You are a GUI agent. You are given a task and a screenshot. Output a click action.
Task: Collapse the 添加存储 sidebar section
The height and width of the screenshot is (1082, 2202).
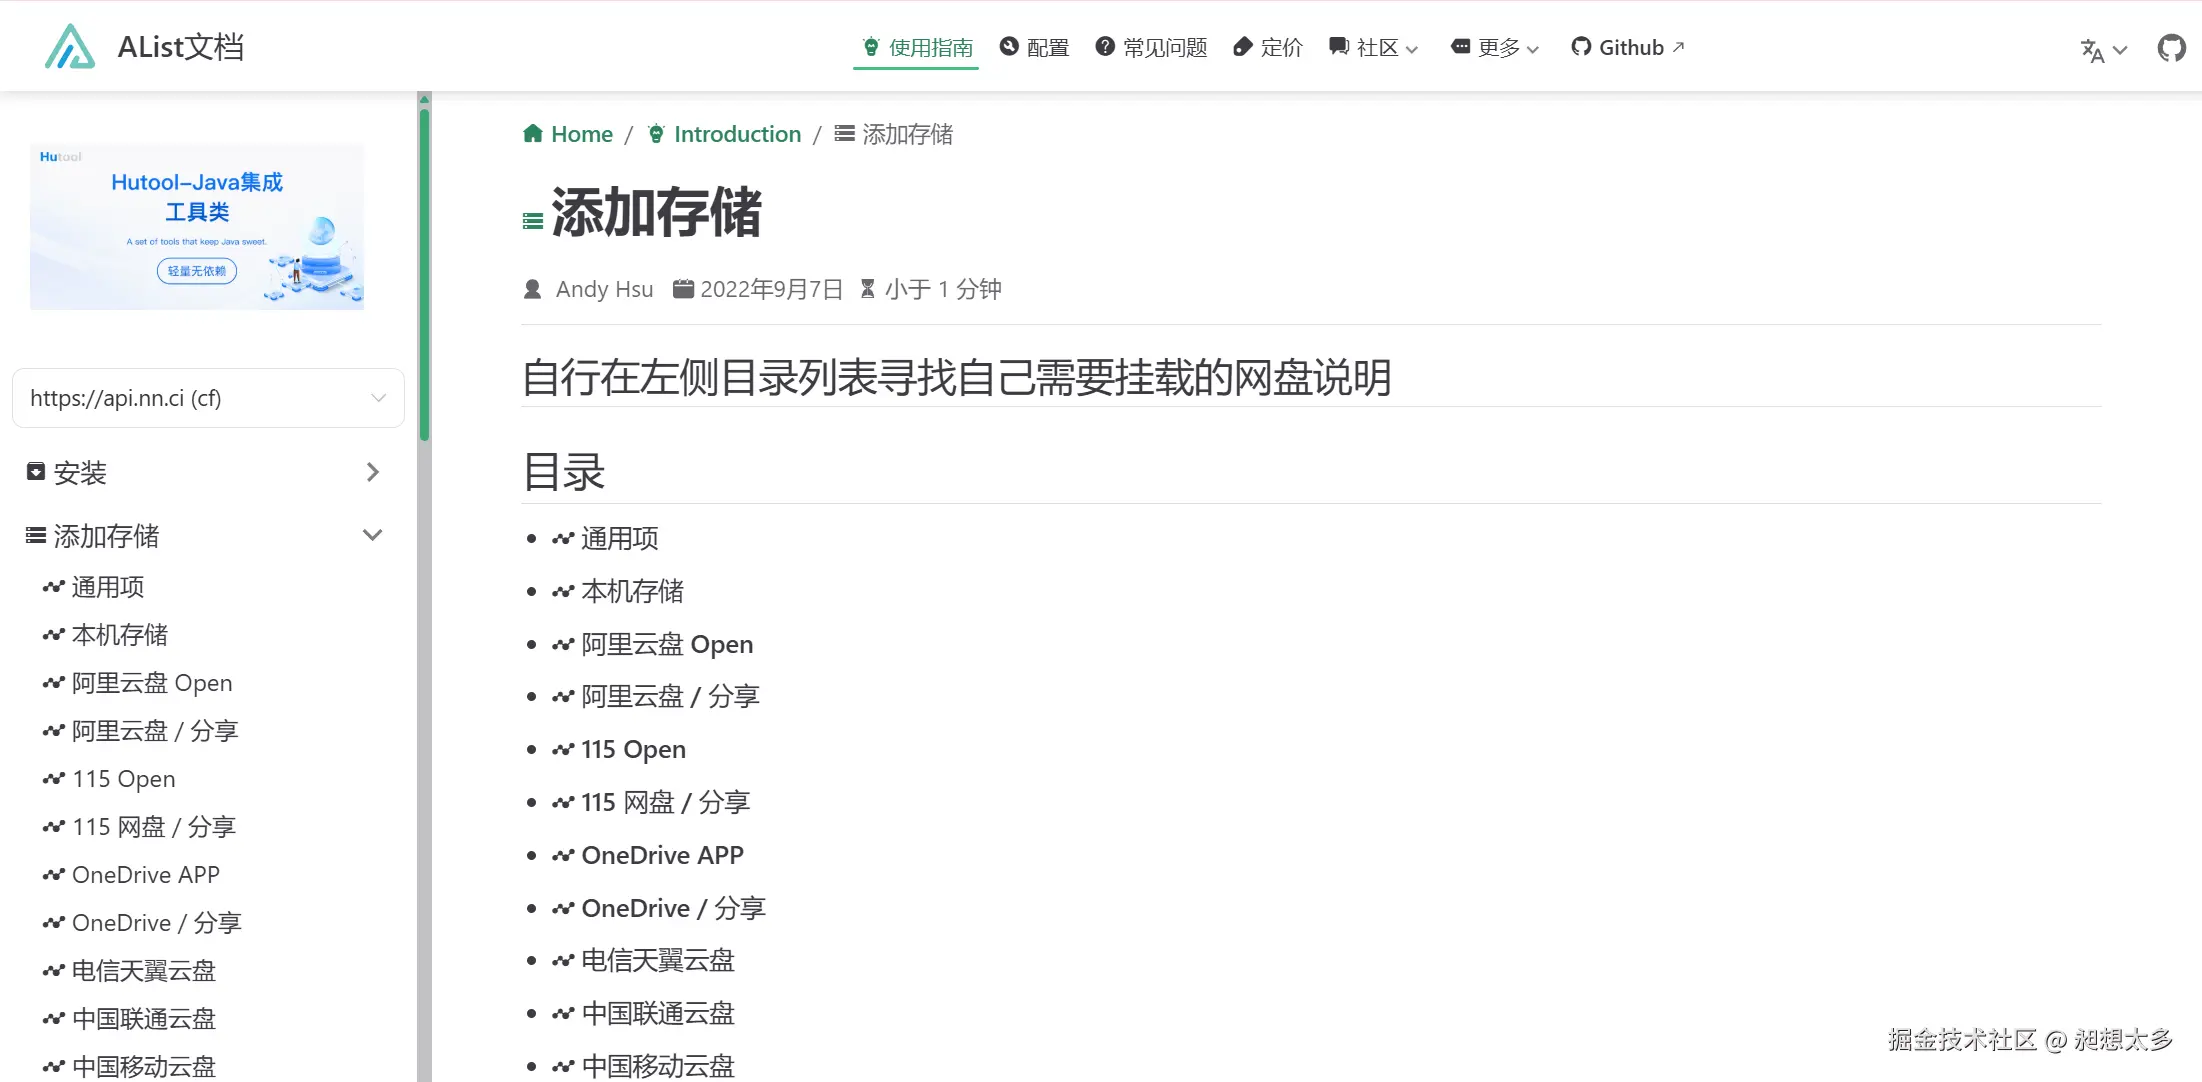pos(373,536)
